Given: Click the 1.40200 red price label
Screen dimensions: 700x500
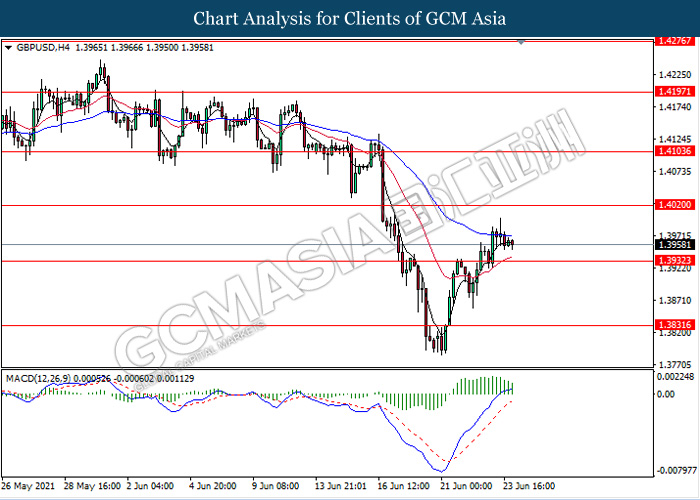Looking at the screenshot, I should pos(675,205).
